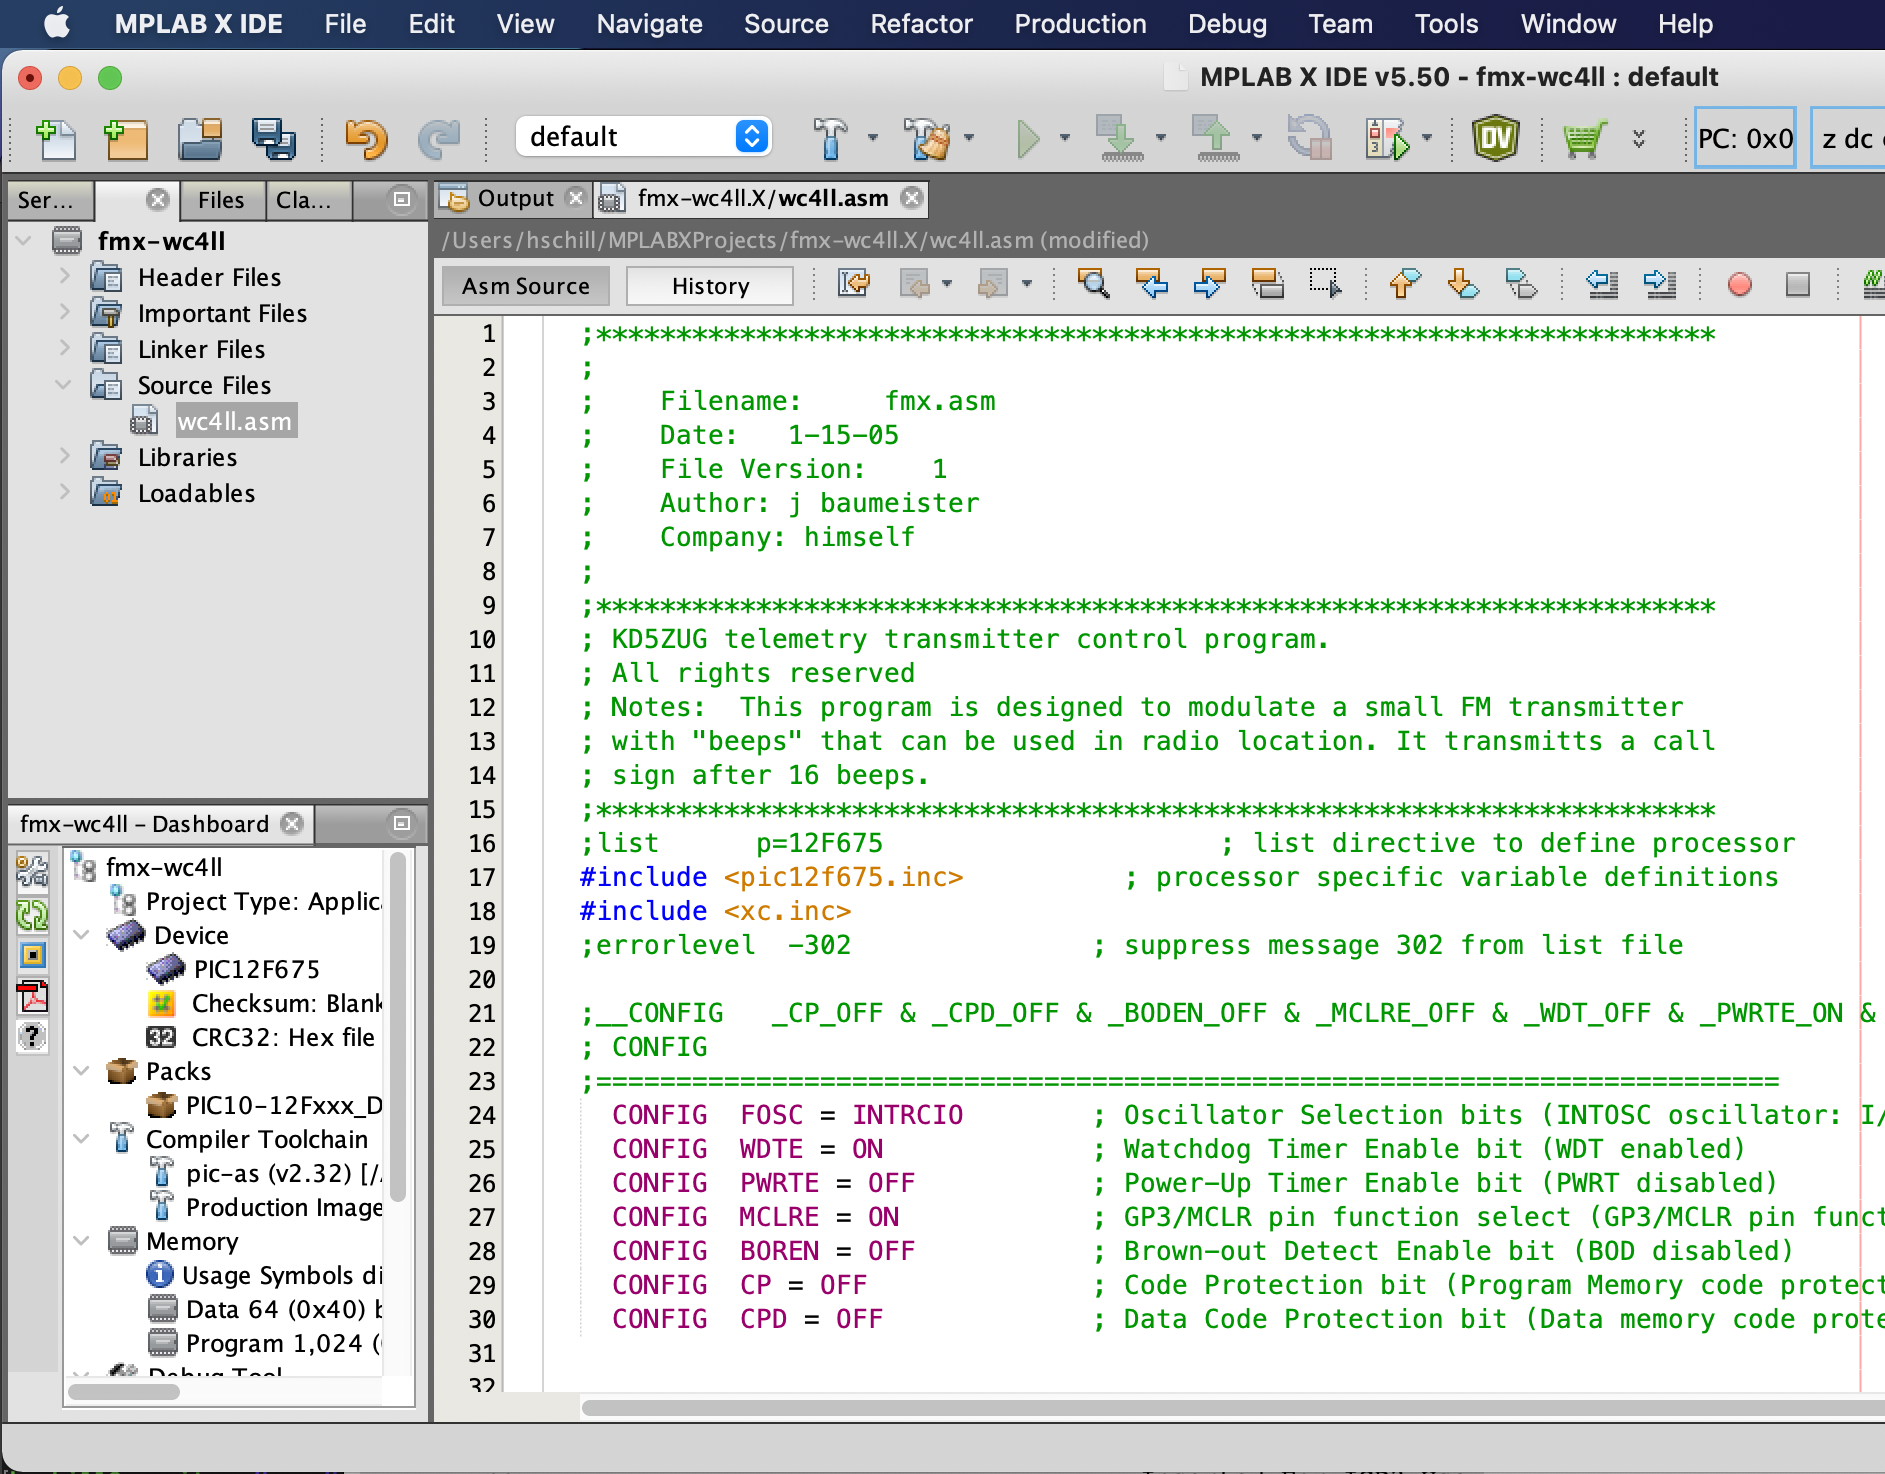Click the Save All toolbar icon

point(272,138)
